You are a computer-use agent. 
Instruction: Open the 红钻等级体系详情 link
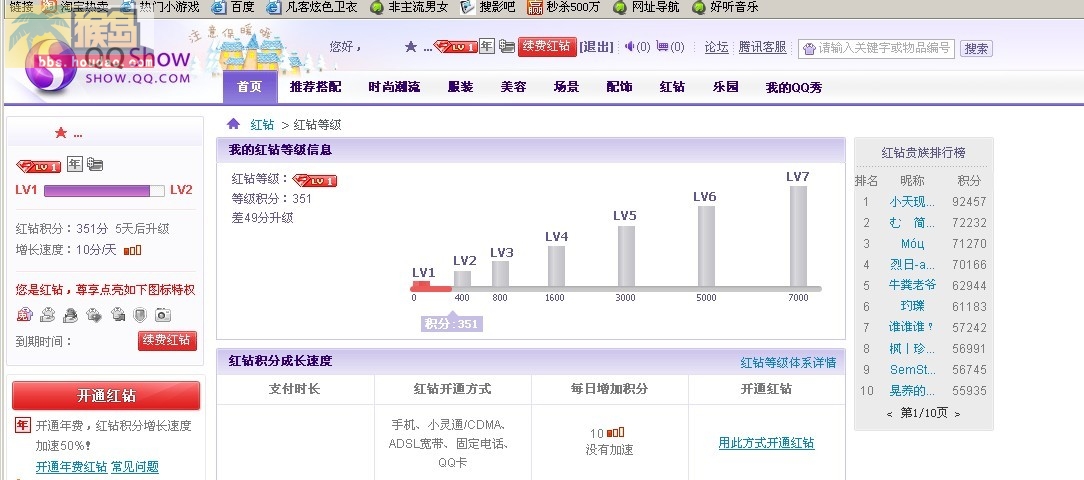(788, 362)
